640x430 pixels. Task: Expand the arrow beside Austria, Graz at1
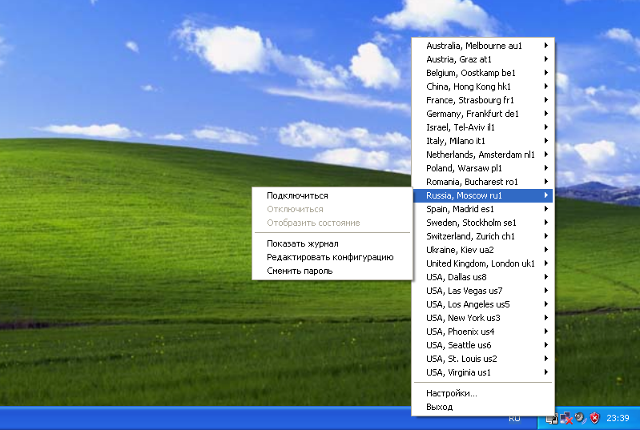pyautogui.click(x=546, y=59)
